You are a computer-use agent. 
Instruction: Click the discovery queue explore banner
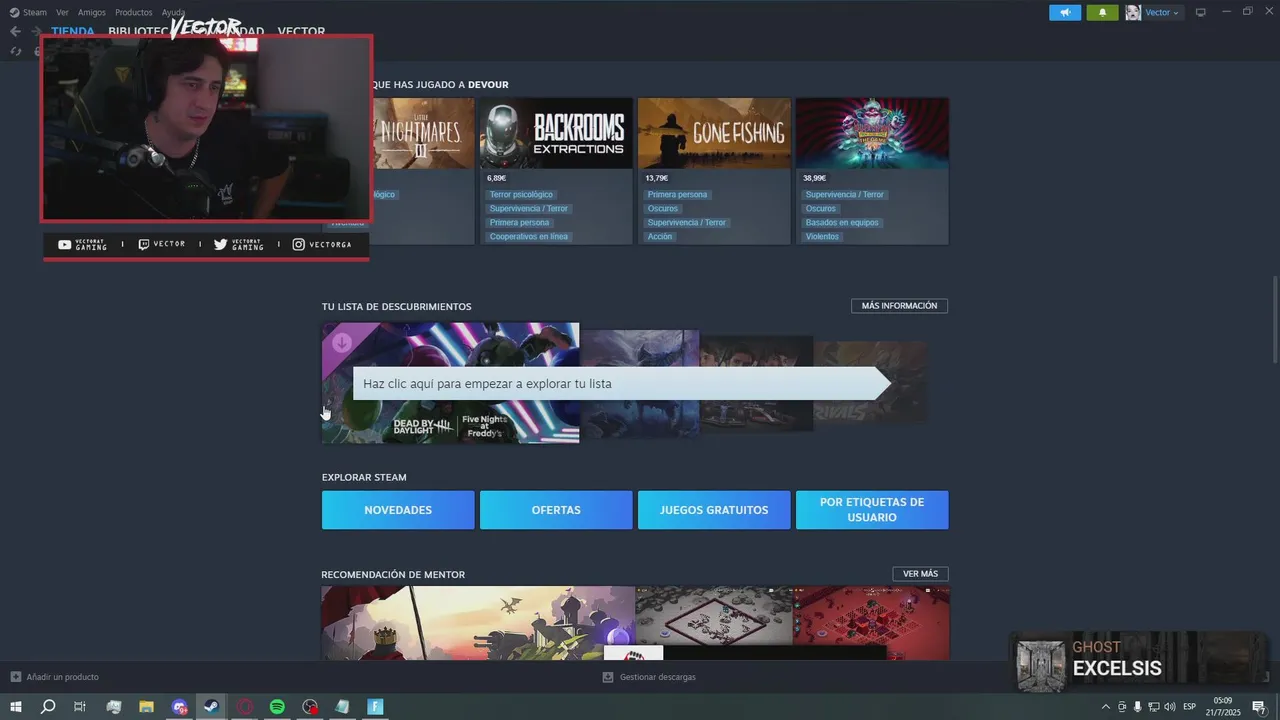click(x=620, y=384)
